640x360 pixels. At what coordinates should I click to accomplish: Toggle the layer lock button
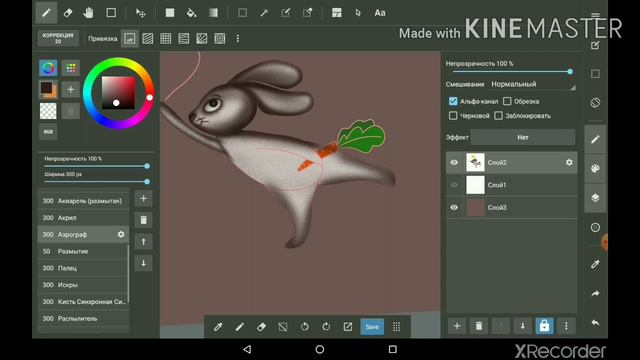pyautogui.click(x=544, y=326)
